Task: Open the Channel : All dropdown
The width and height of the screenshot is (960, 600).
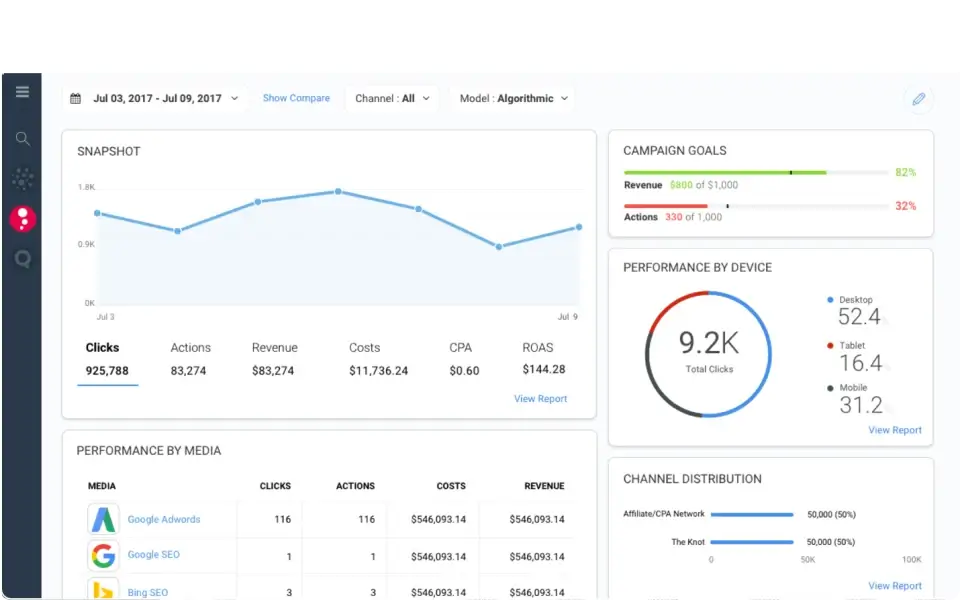Action: click(x=391, y=98)
